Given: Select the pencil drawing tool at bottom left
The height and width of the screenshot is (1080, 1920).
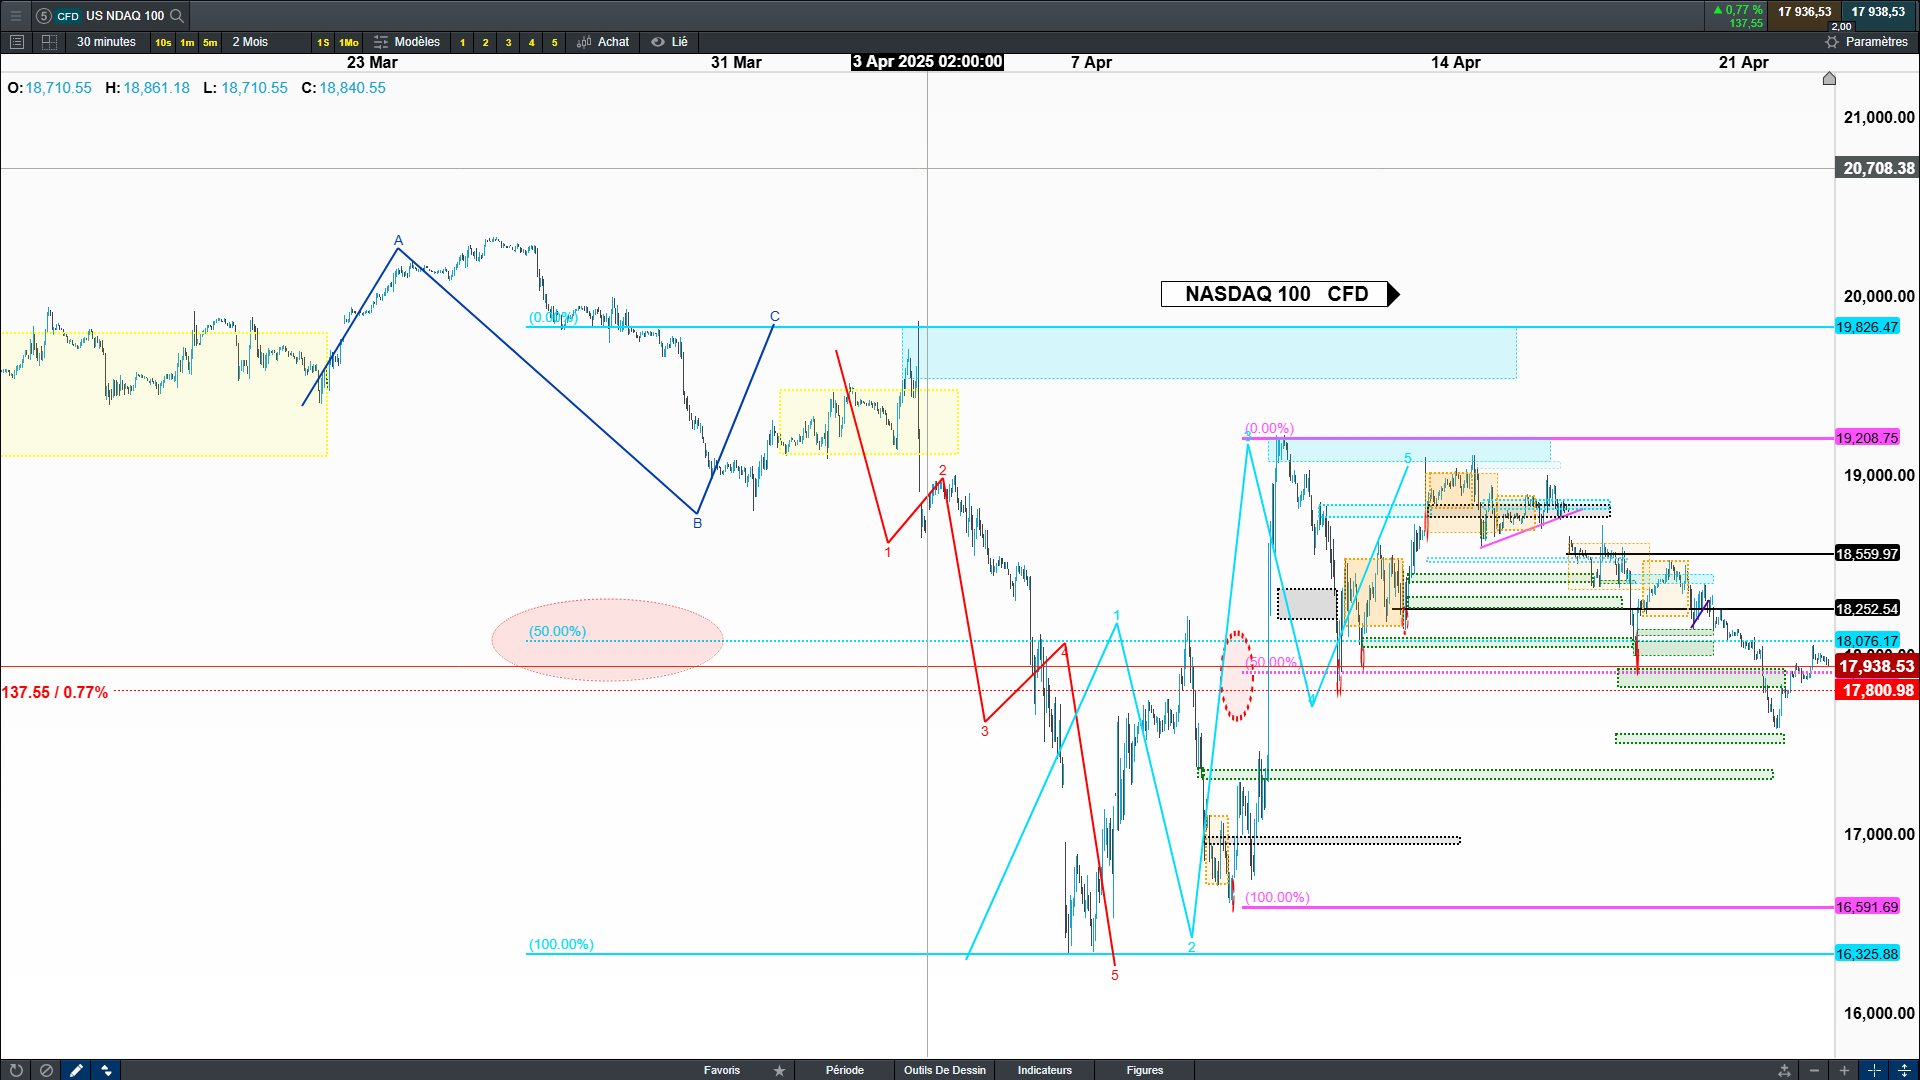Looking at the screenshot, I should point(76,1070).
